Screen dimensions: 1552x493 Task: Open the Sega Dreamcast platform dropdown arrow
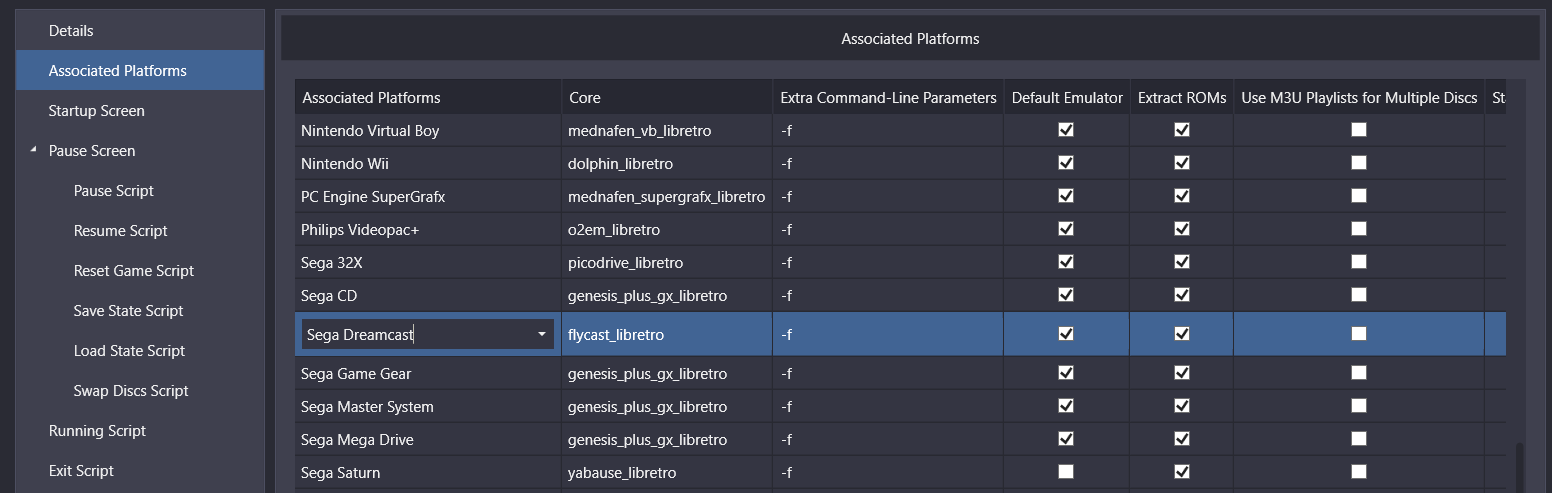coord(542,334)
